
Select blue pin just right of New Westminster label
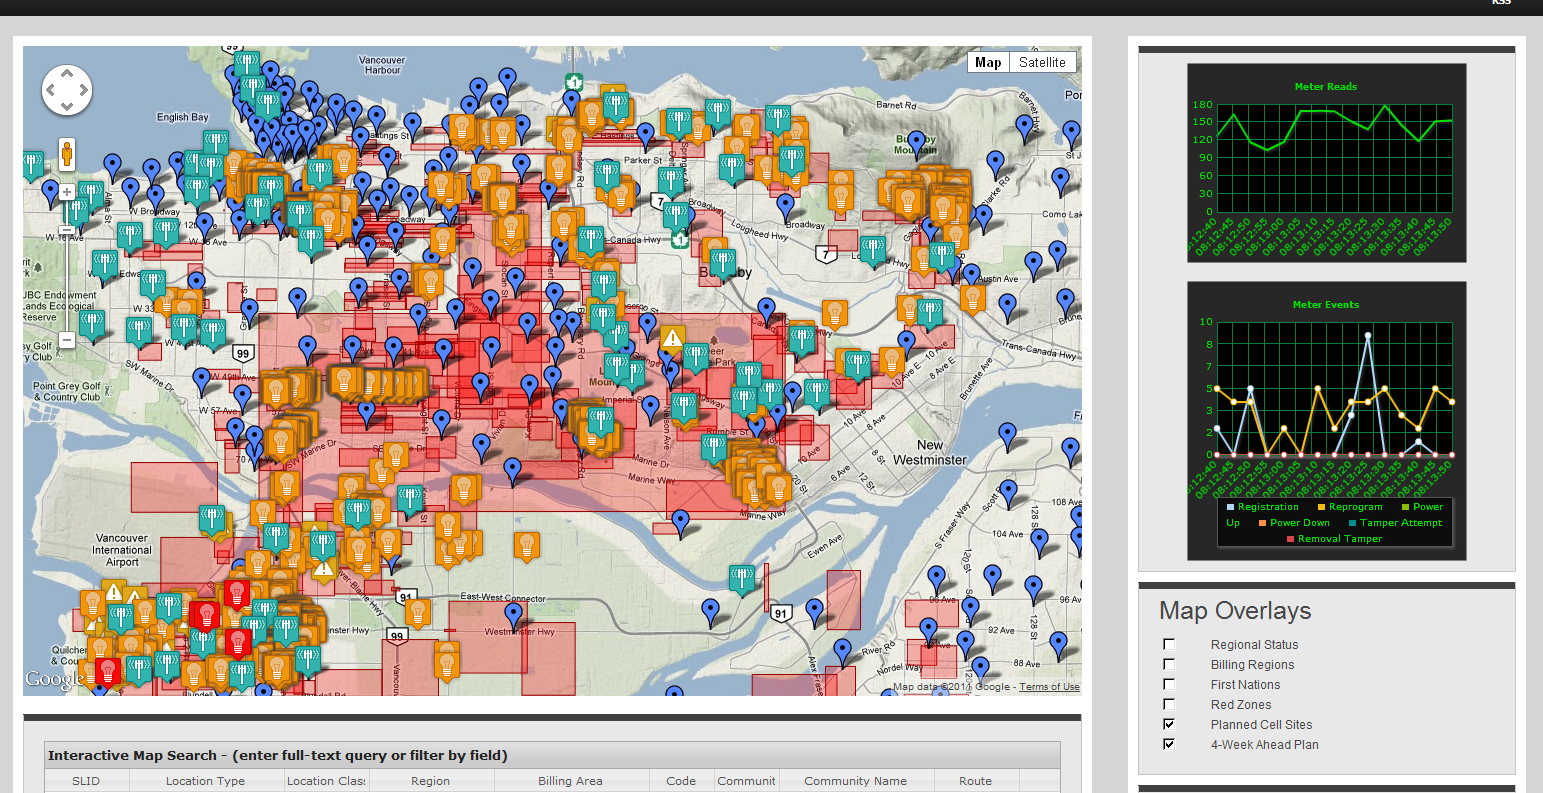click(x=1008, y=435)
